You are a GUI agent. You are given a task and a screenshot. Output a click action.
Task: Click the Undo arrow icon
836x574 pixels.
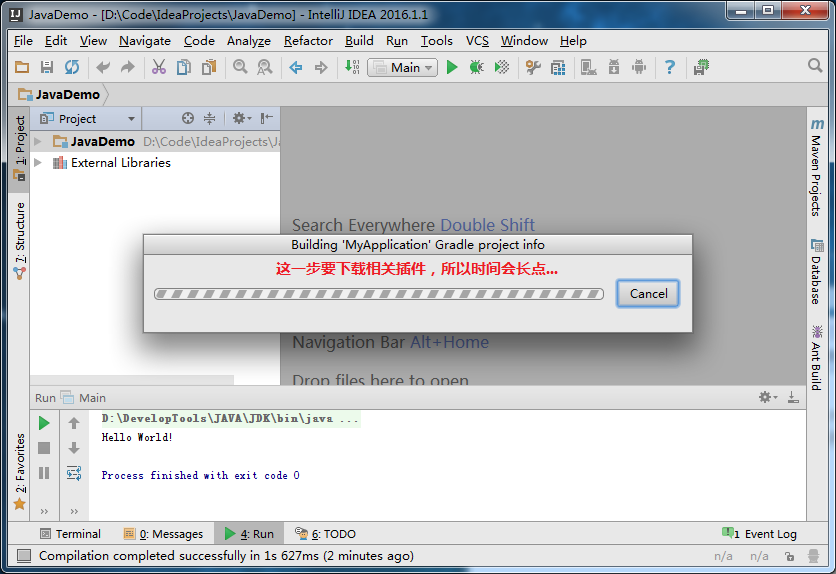pos(103,67)
